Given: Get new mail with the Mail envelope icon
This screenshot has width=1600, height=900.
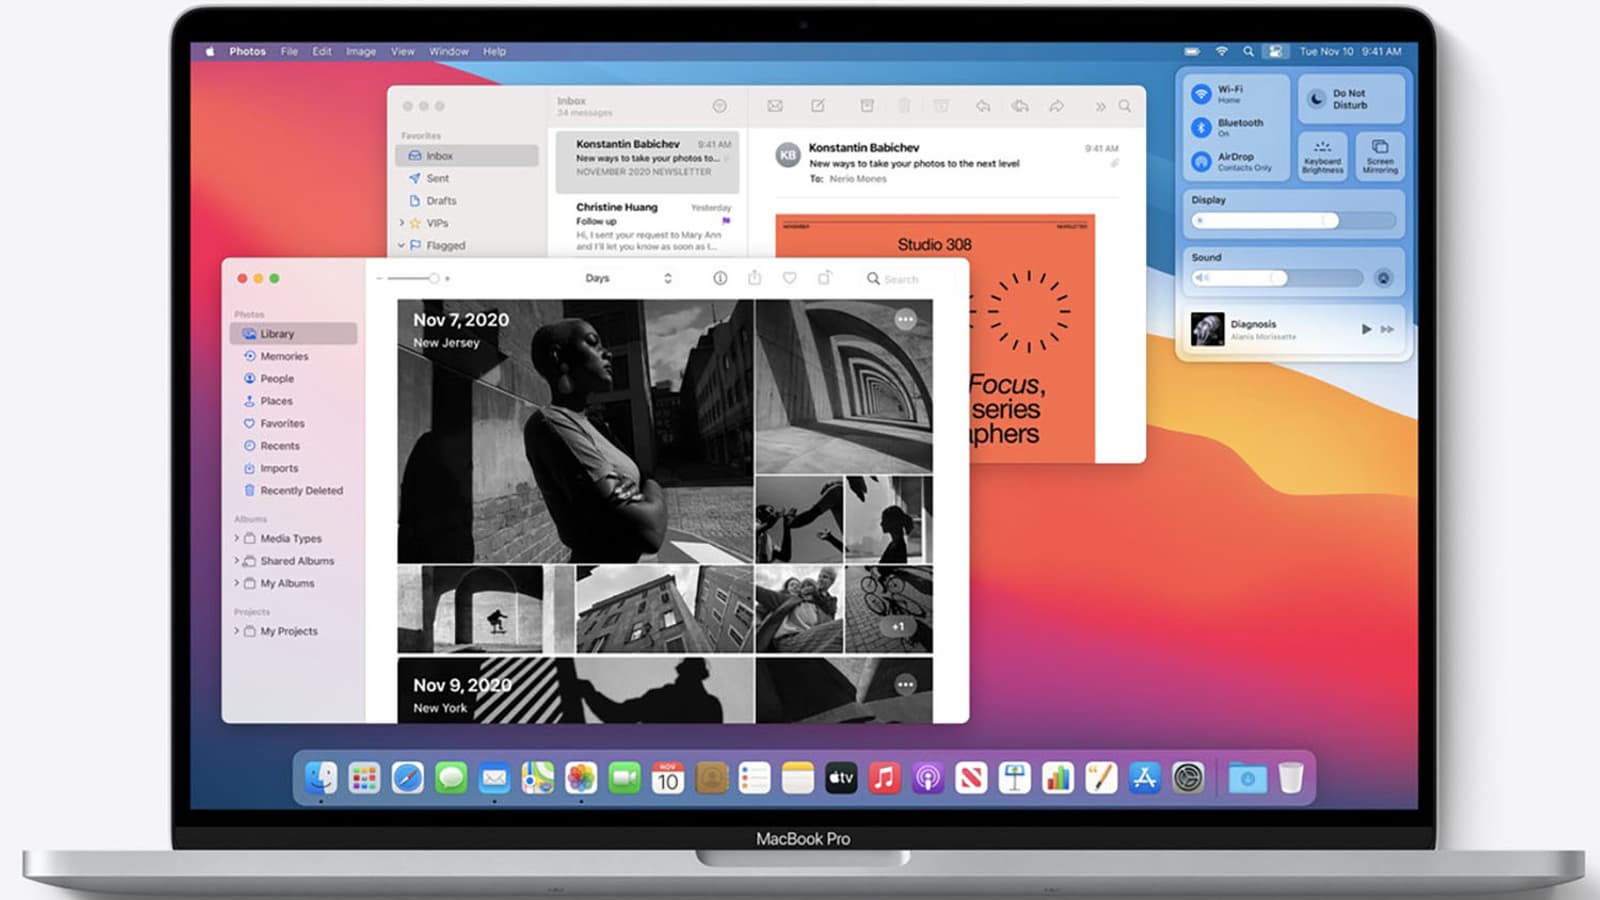Looking at the screenshot, I should click(x=775, y=106).
